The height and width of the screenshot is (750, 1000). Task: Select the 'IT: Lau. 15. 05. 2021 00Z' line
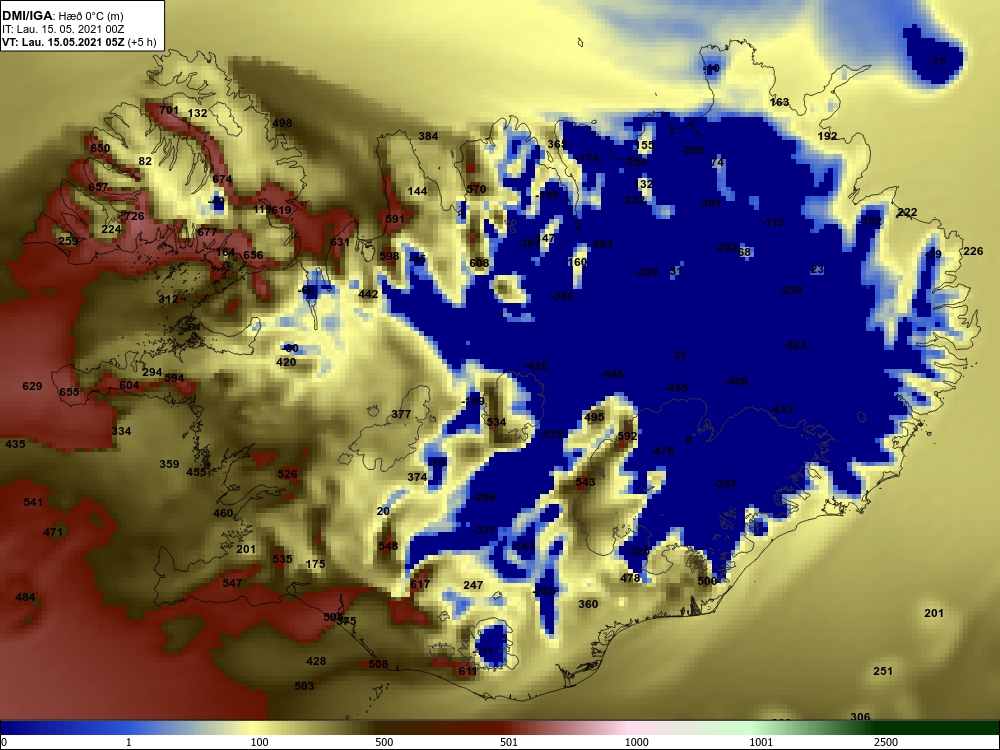point(62,29)
